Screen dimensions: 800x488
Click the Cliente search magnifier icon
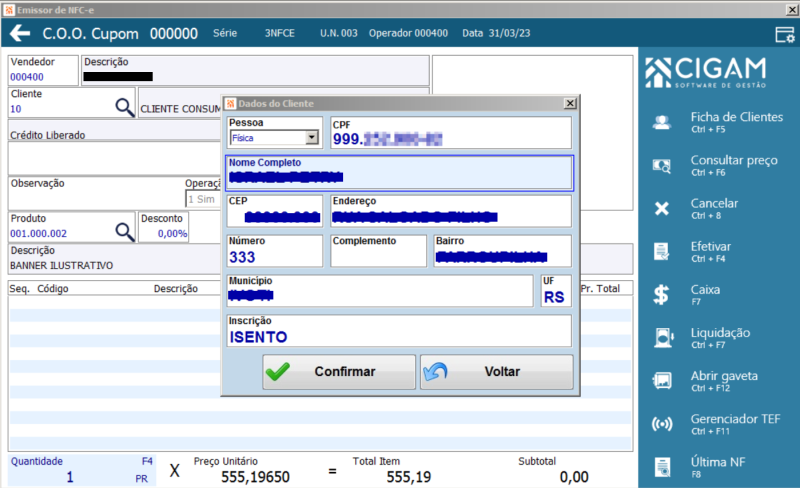pyautogui.click(x=124, y=107)
